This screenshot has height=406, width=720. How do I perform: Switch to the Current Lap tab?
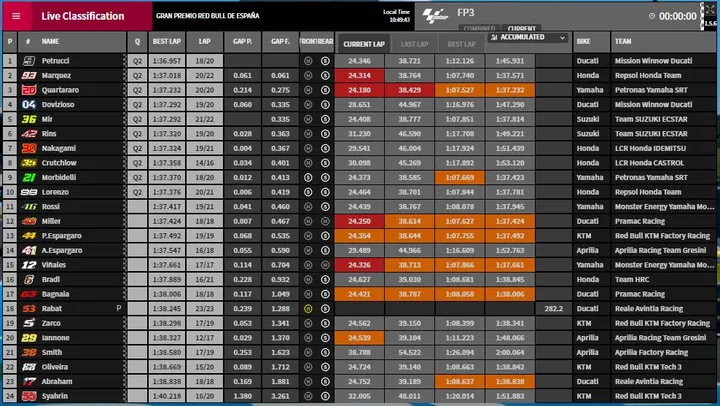(364, 44)
